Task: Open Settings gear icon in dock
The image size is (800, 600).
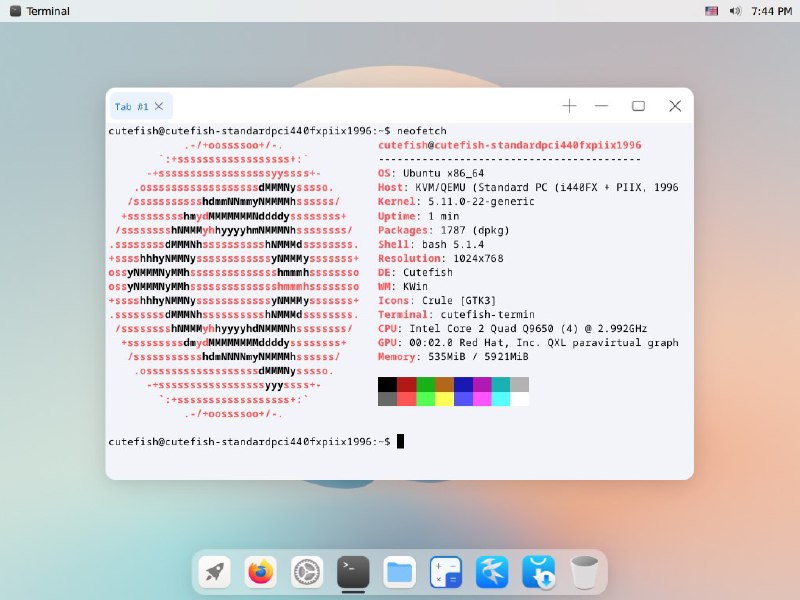Action: click(x=307, y=572)
